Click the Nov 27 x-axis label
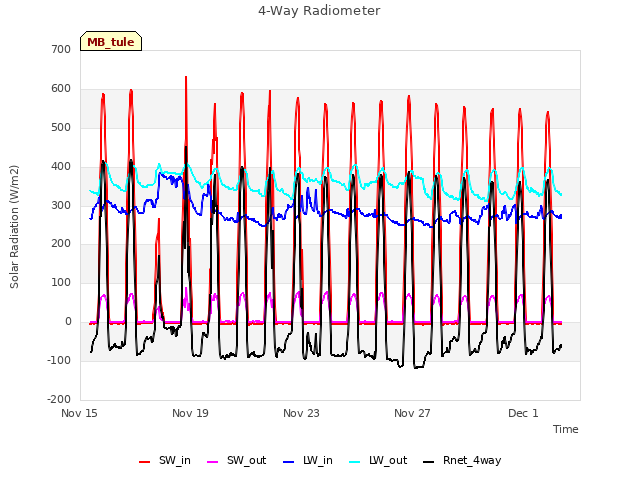The width and height of the screenshot is (640, 480). pyautogui.click(x=412, y=413)
